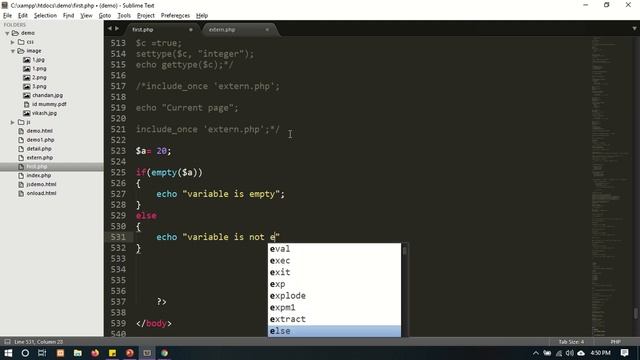640x360 pixels.
Task: Choose explode from autocomplete list
Action: coord(334,296)
